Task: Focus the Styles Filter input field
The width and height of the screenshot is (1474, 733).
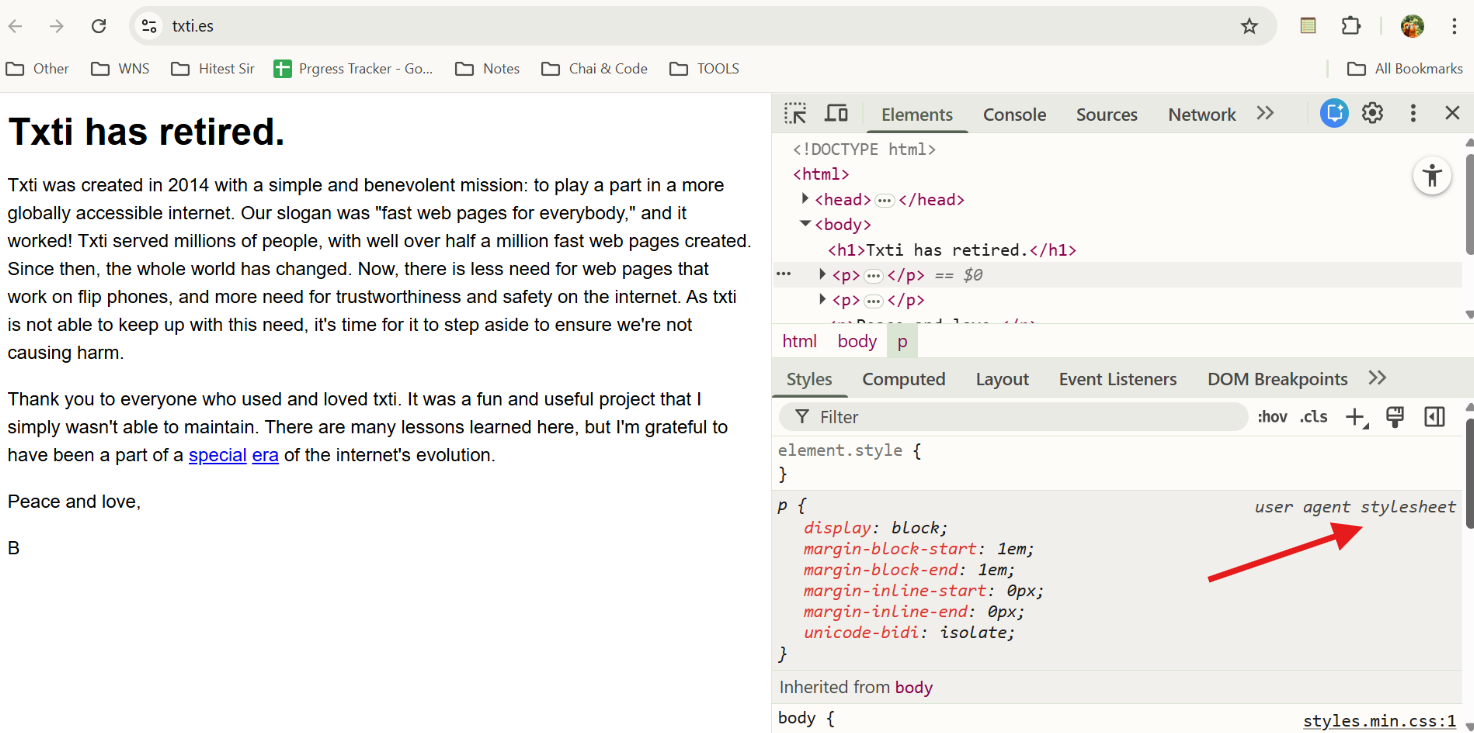Action: coord(1014,417)
